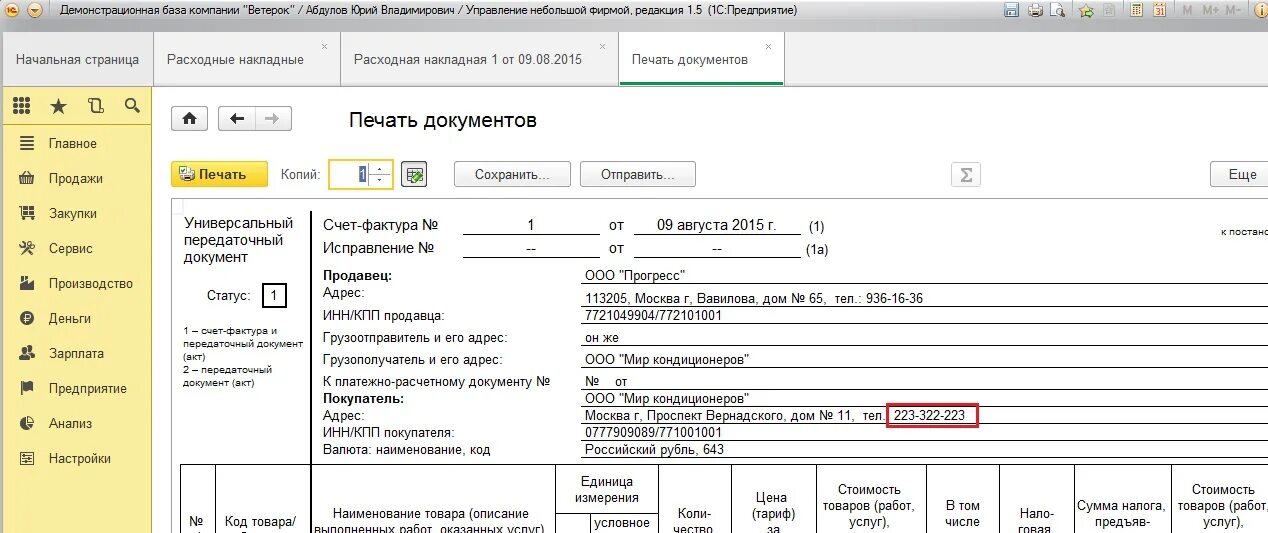
Task: Open history scroll icon in sidebar
Action: [x=95, y=105]
